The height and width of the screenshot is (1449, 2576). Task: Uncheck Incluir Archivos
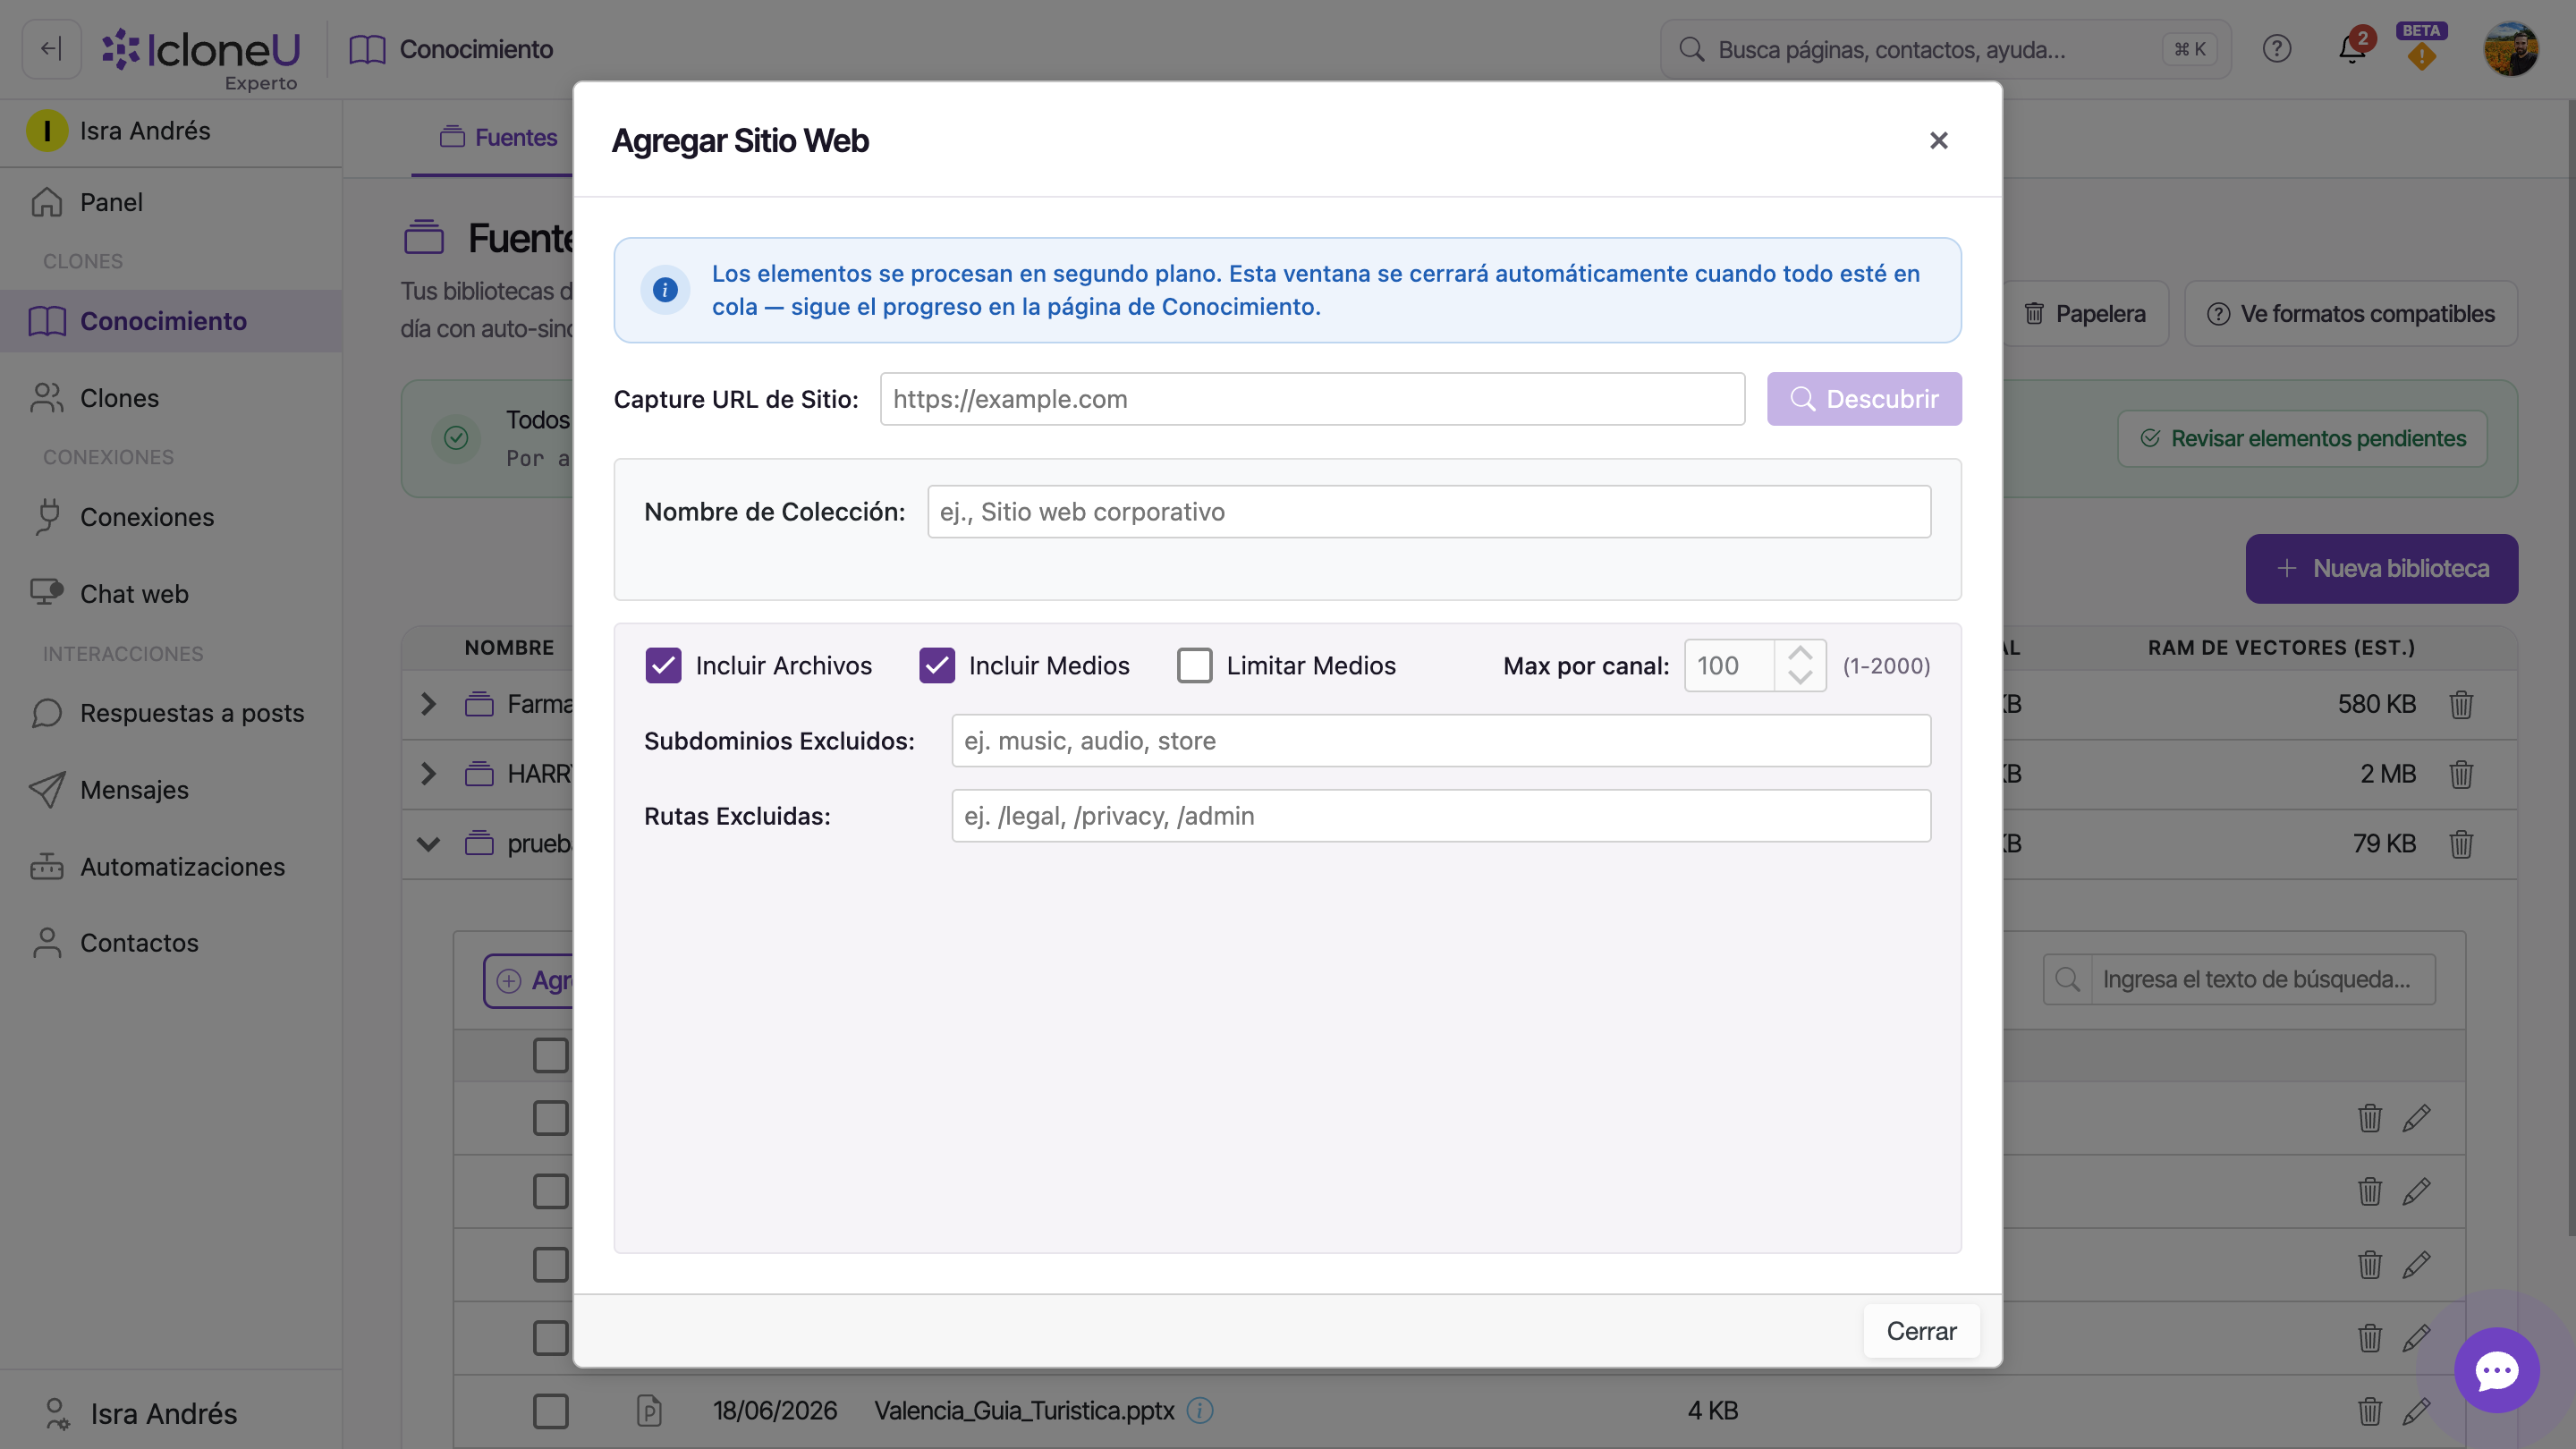[x=663, y=665]
